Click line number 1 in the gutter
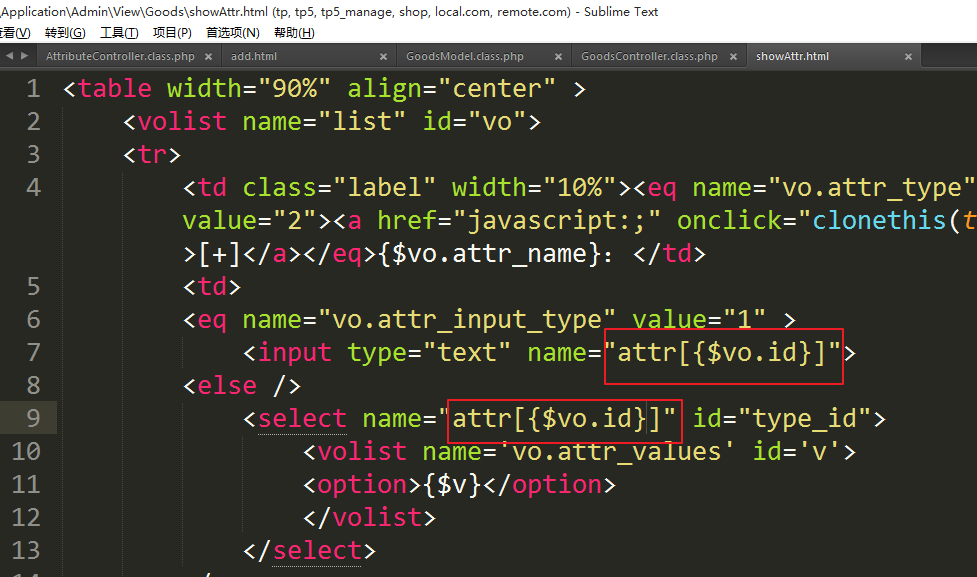The width and height of the screenshot is (977, 577). point(33,89)
